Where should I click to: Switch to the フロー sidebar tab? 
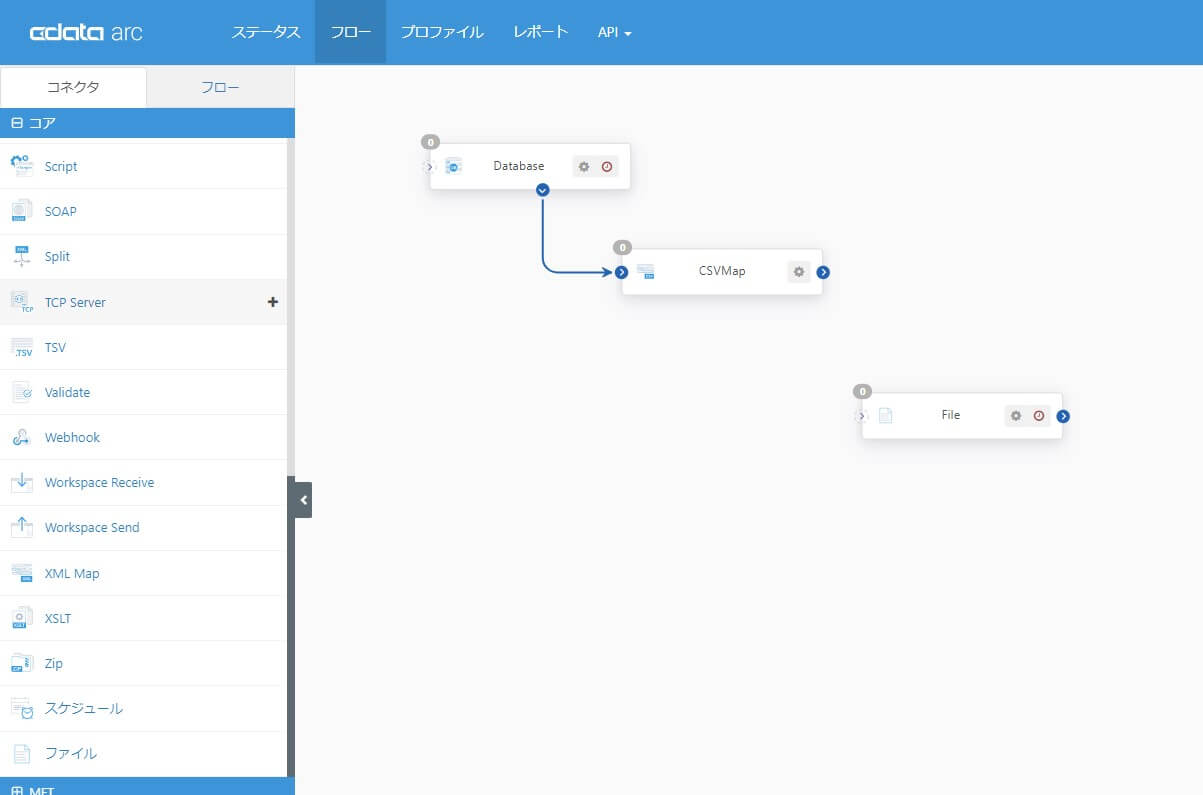[x=220, y=87]
